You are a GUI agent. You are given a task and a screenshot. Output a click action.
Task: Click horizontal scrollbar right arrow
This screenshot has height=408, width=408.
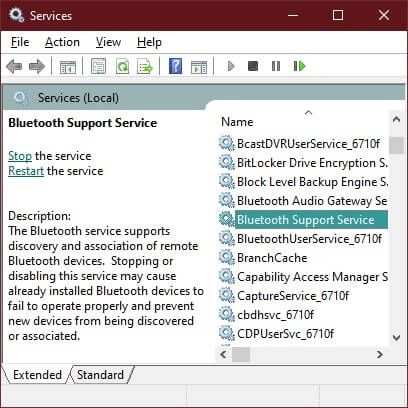point(379,354)
